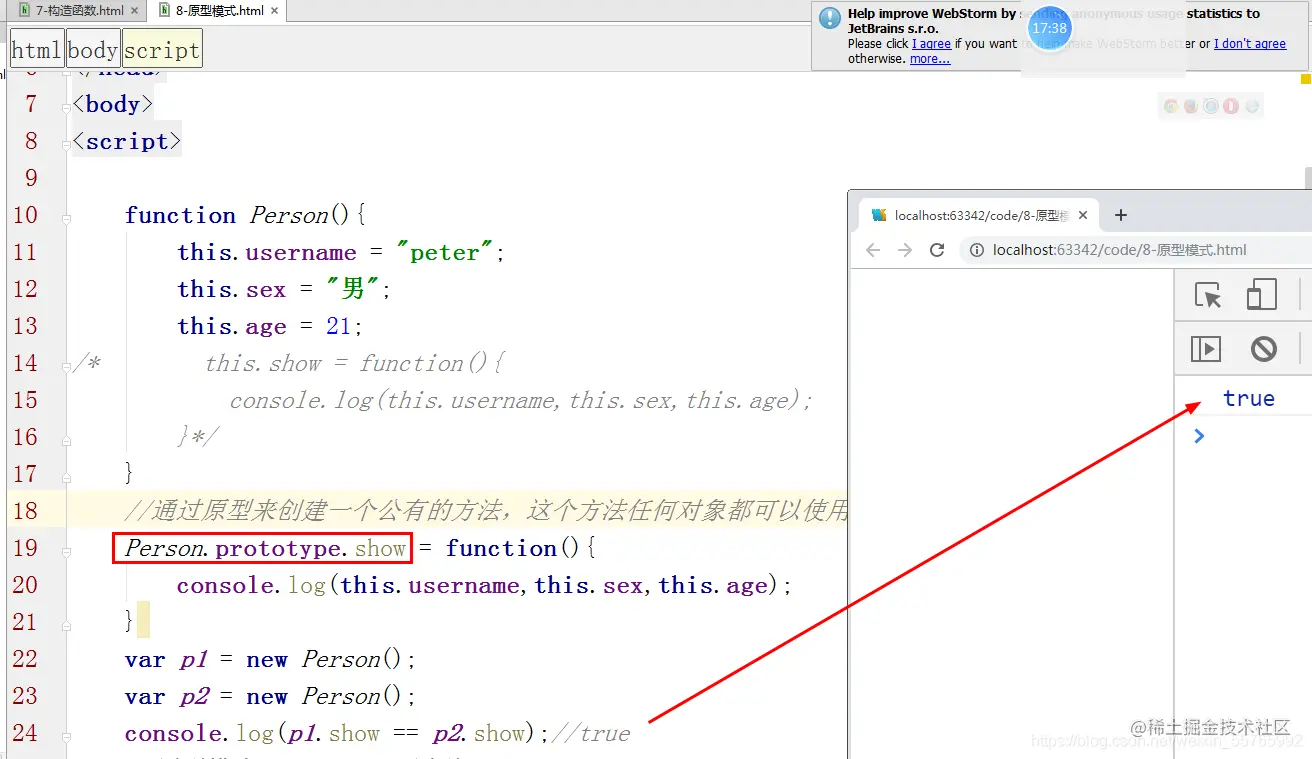Click the console prompt chevron

coord(1199,436)
